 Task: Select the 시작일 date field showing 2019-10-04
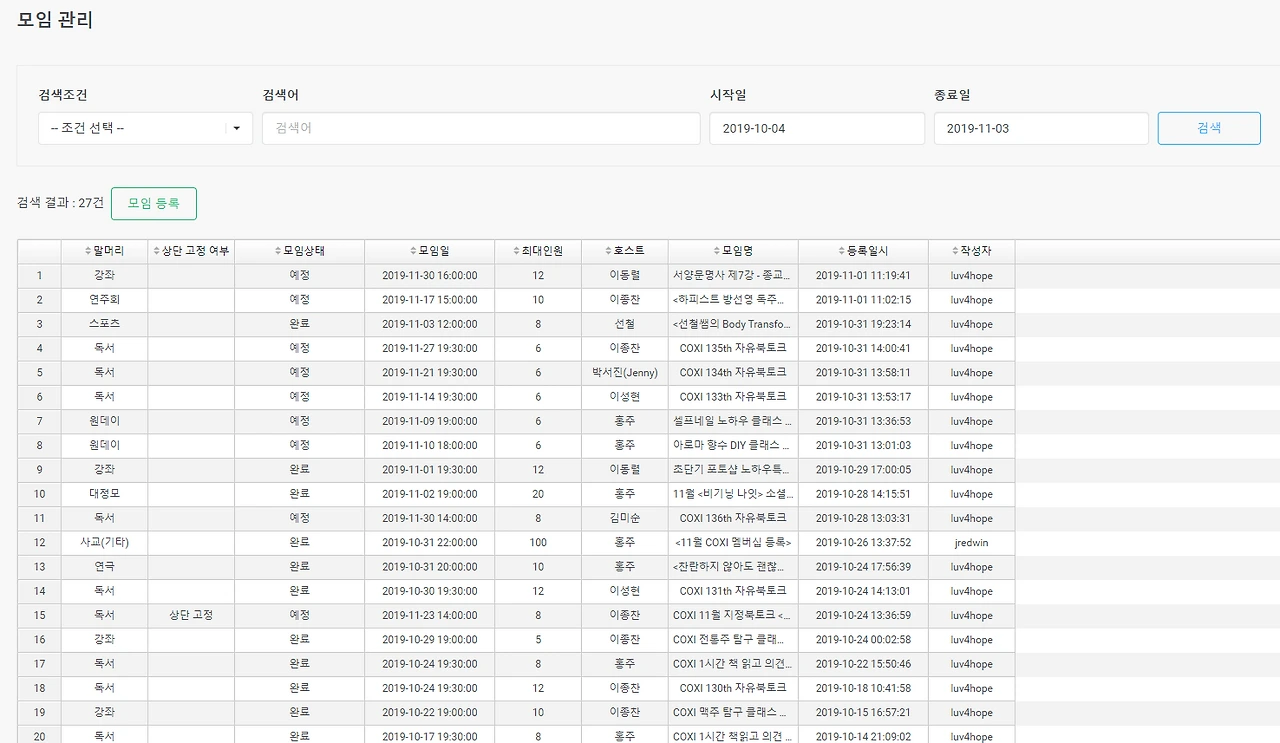click(x=816, y=128)
